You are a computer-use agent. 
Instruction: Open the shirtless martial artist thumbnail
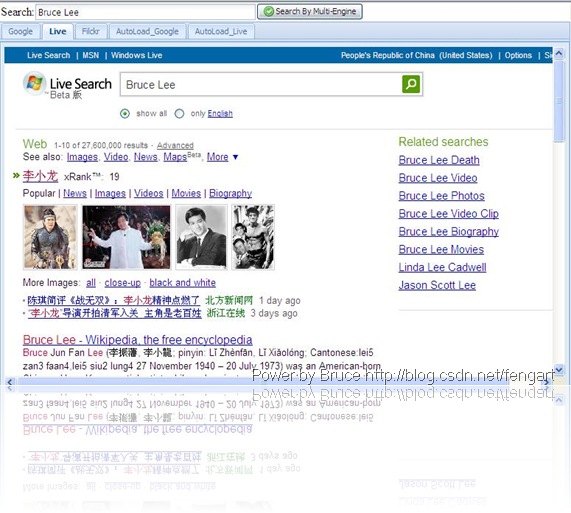coord(253,237)
